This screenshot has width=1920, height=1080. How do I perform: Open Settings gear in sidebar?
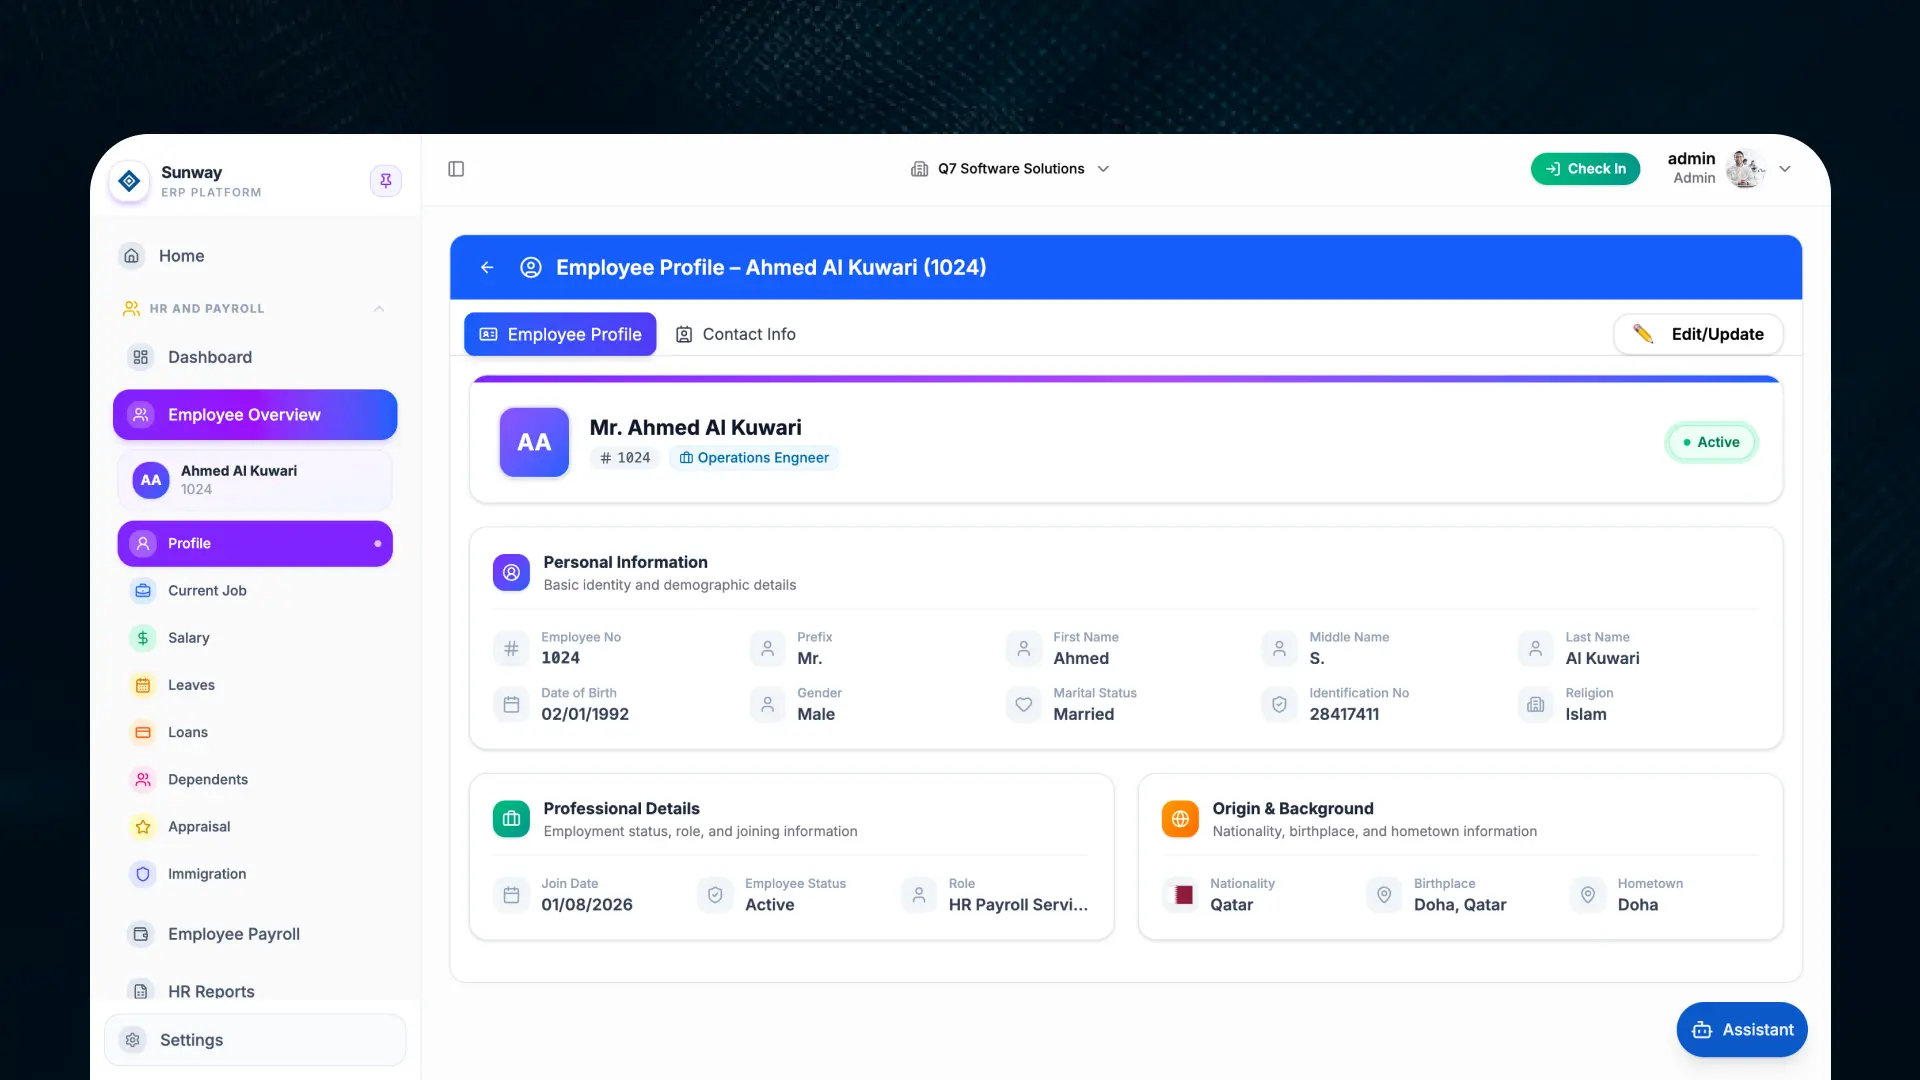coord(132,1040)
